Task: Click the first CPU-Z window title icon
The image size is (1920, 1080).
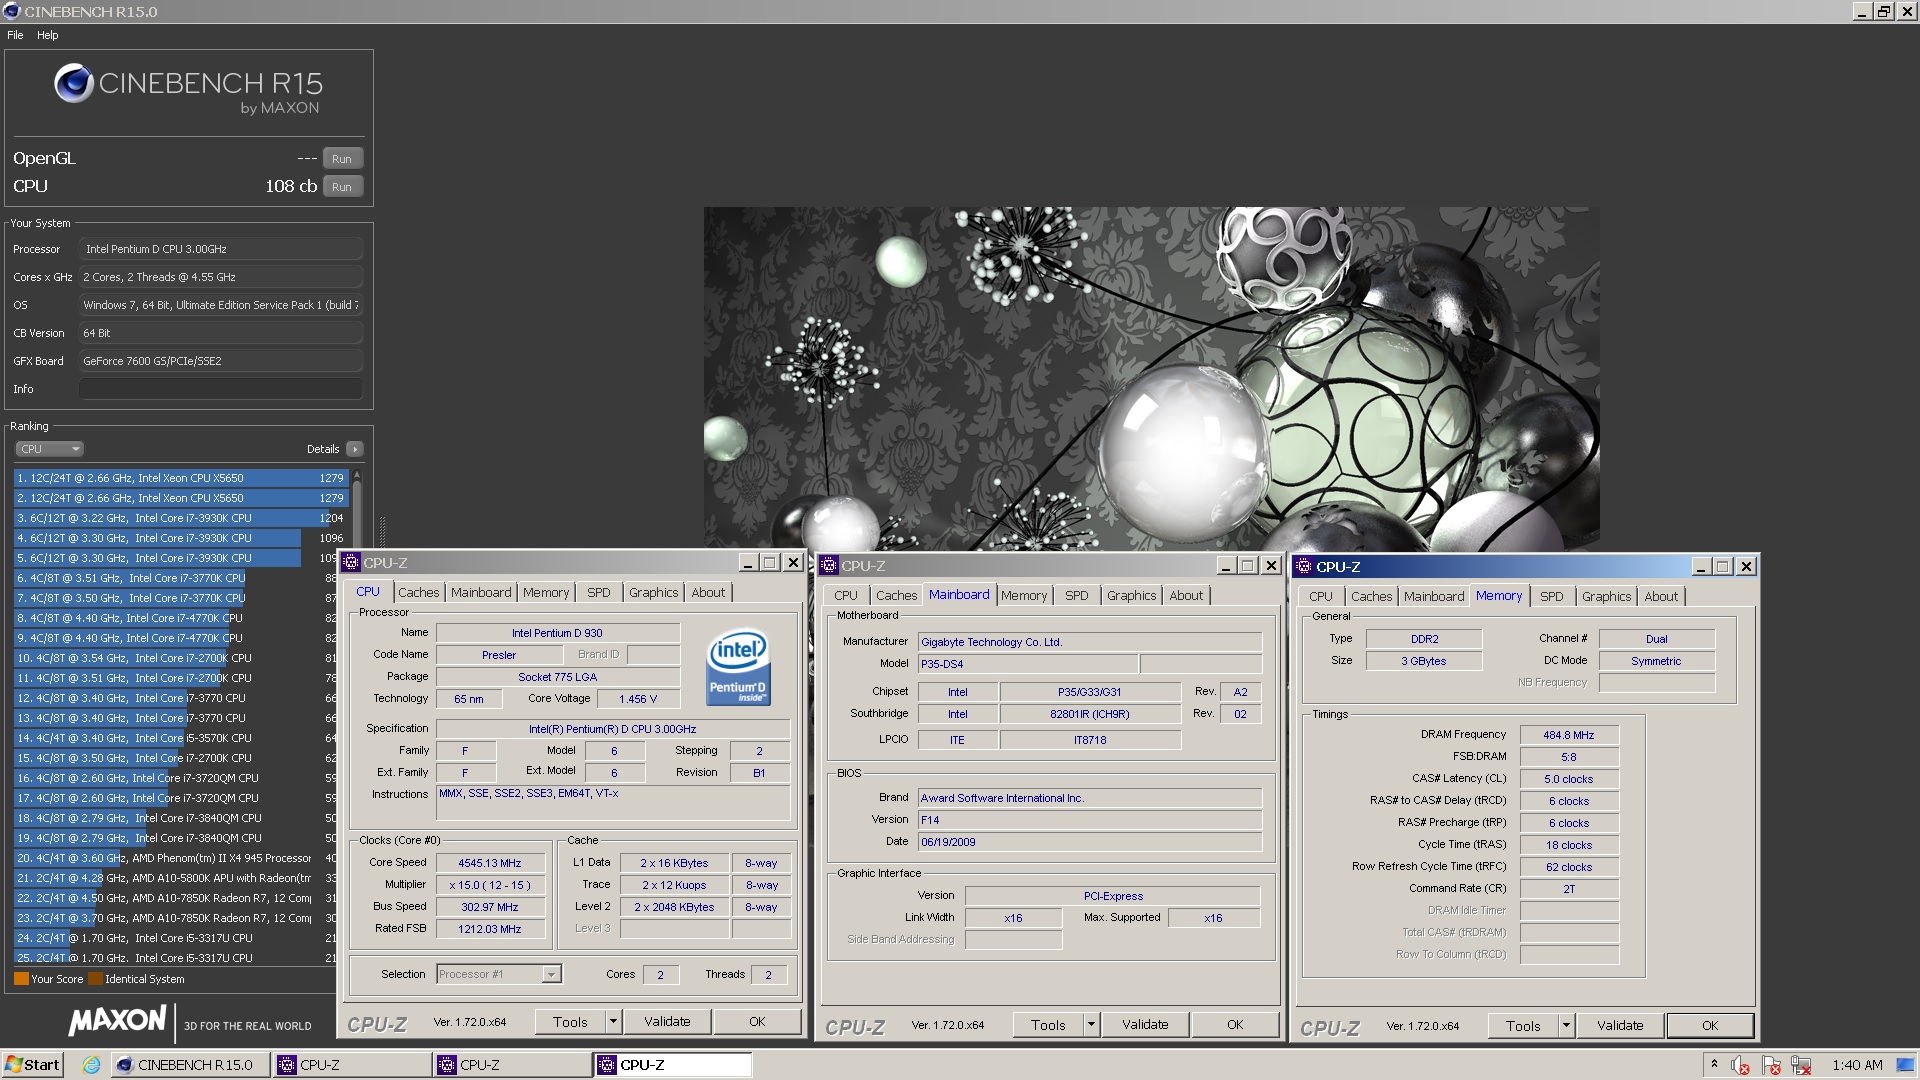Action: point(351,563)
